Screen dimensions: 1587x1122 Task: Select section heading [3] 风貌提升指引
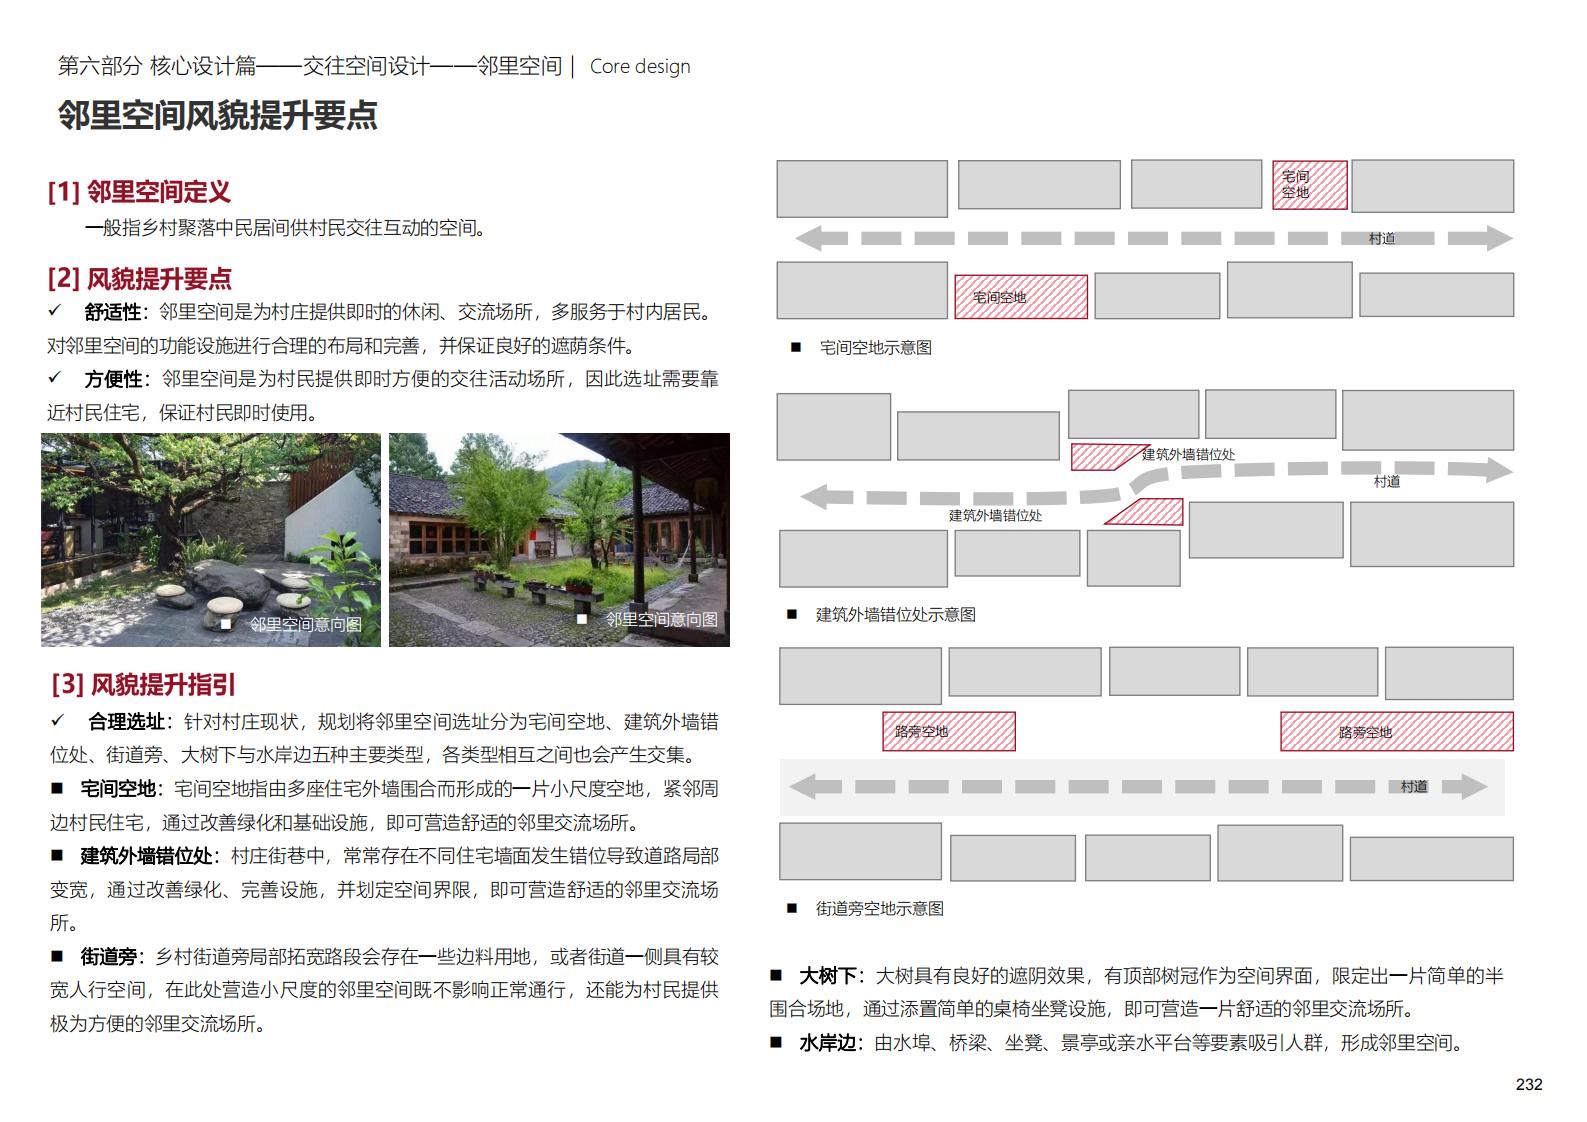coord(144,685)
